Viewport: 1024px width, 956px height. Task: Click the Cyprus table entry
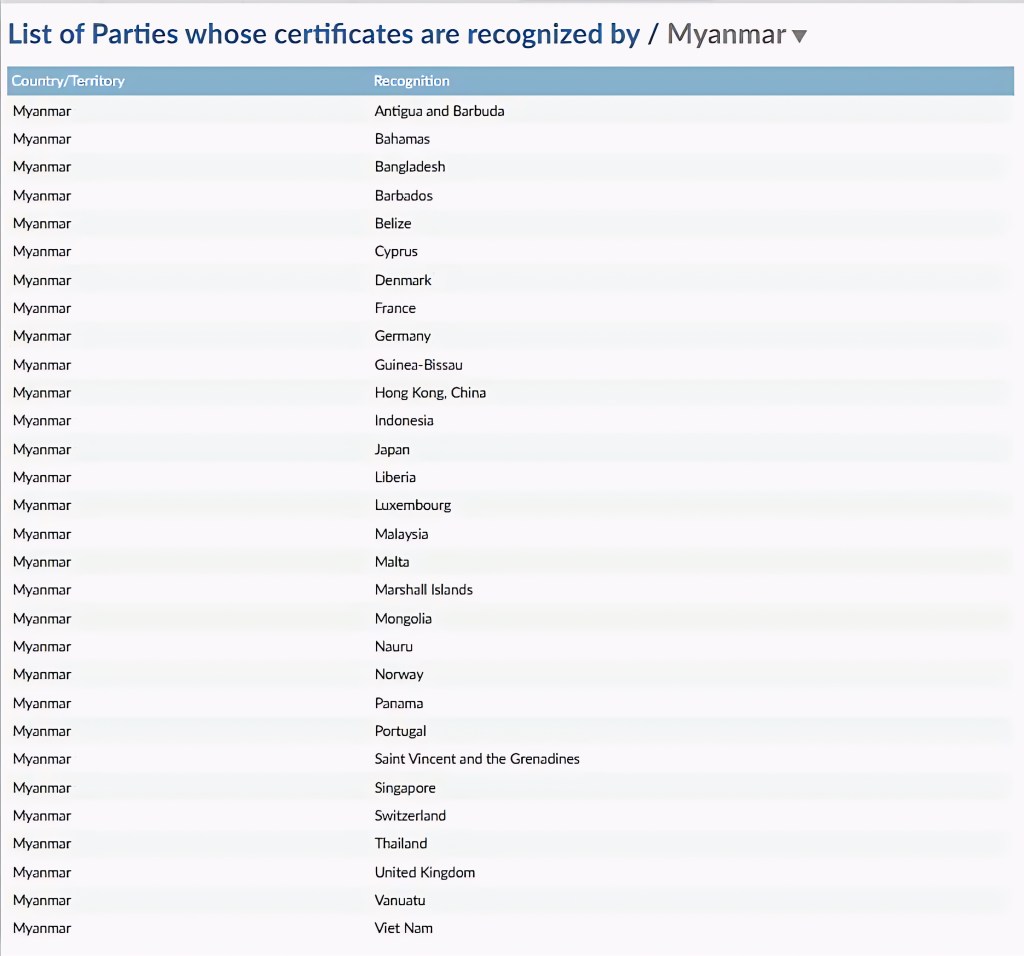click(x=396, y=251)
